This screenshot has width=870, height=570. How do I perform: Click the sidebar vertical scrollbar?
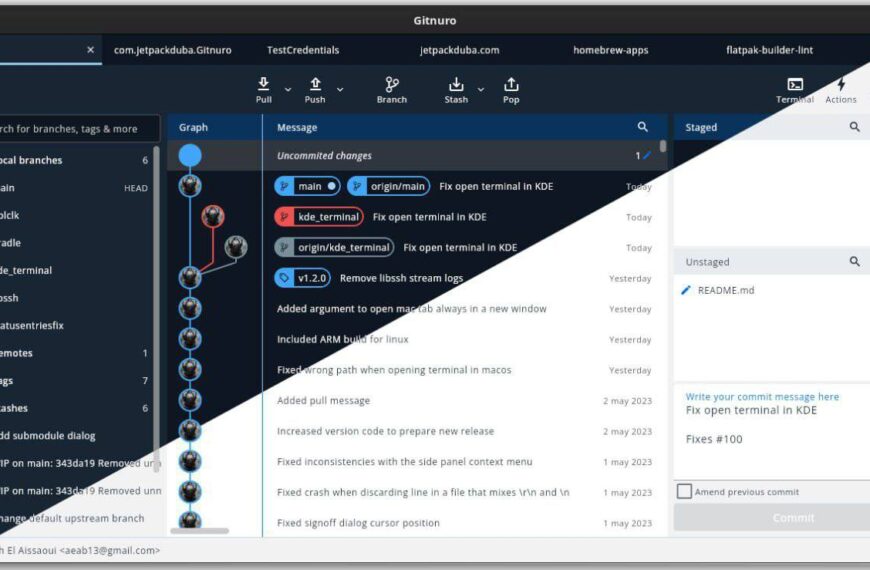(156, 309)
